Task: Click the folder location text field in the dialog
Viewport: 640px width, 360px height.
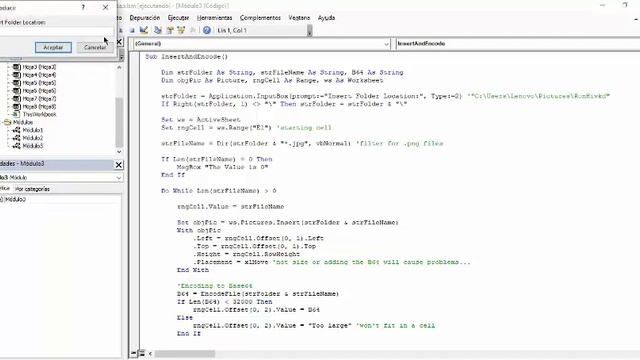Action: point(56,31)
